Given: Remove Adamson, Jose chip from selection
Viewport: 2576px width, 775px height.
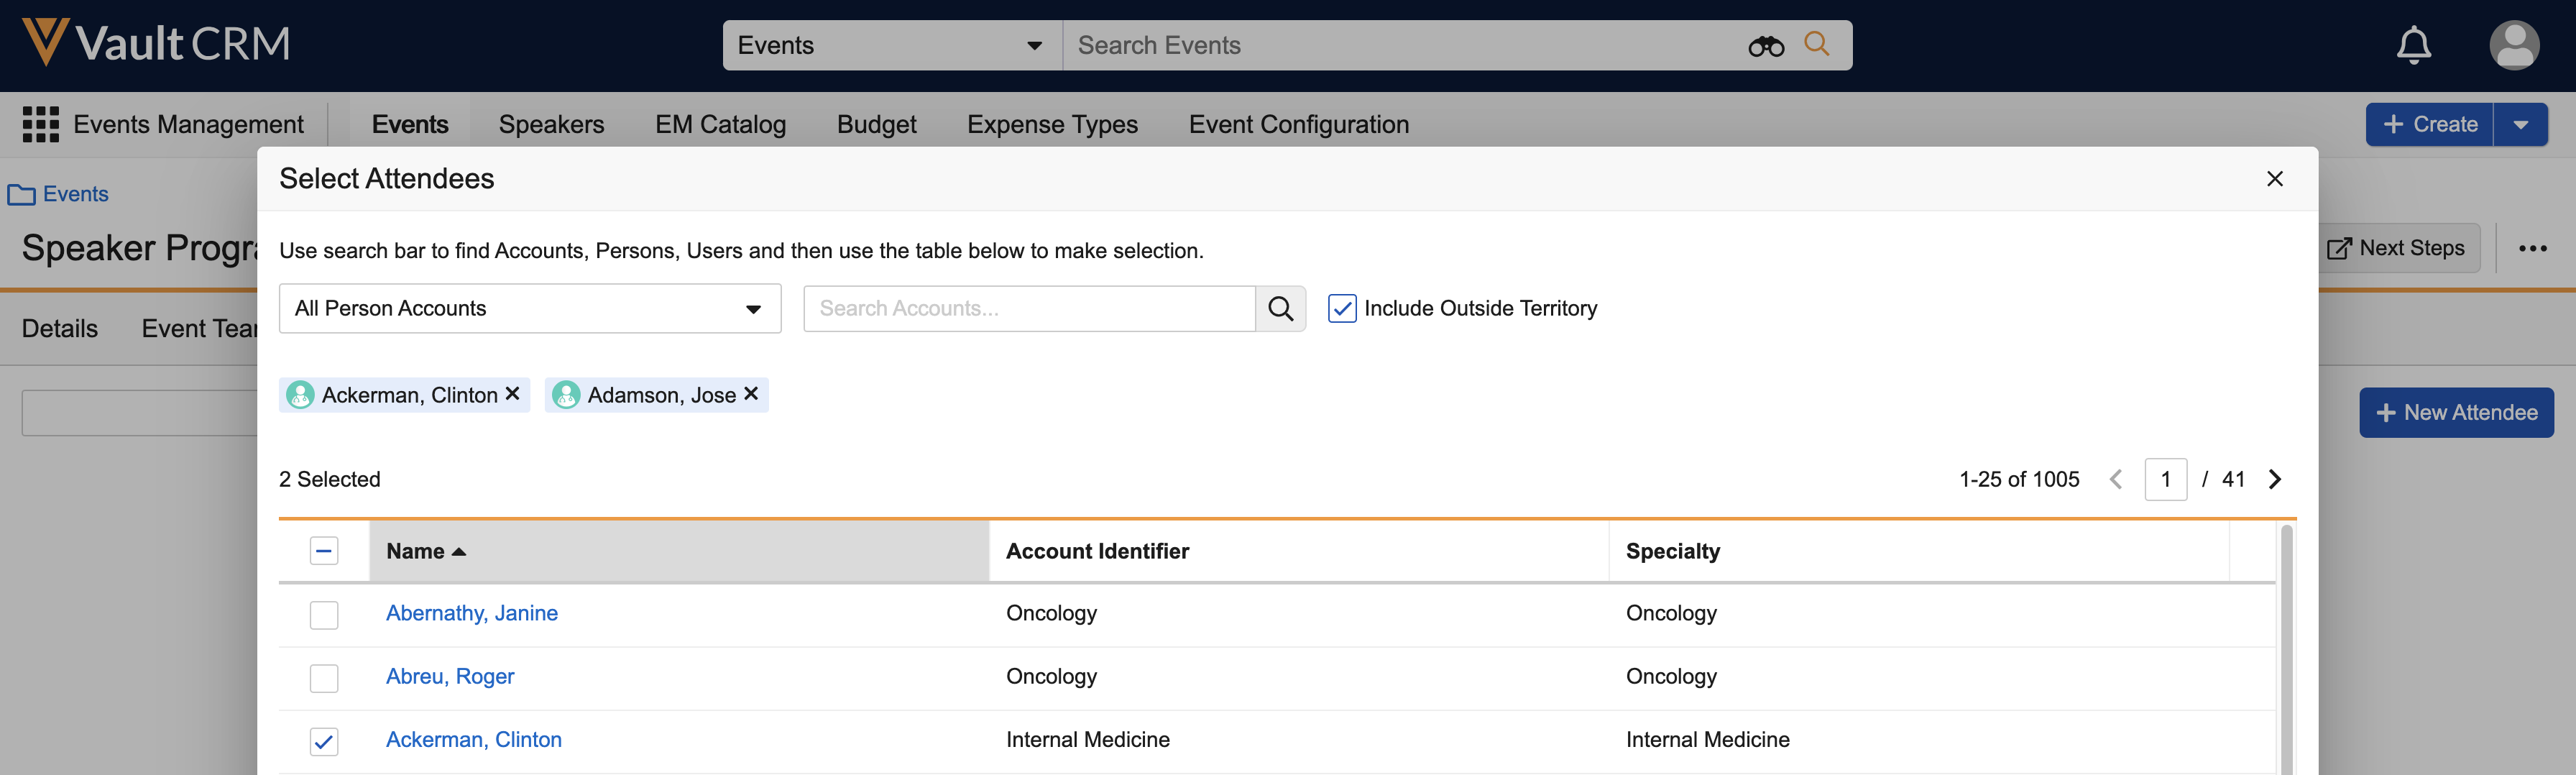Looking at the screenshot, I should [x=751, y=394].
